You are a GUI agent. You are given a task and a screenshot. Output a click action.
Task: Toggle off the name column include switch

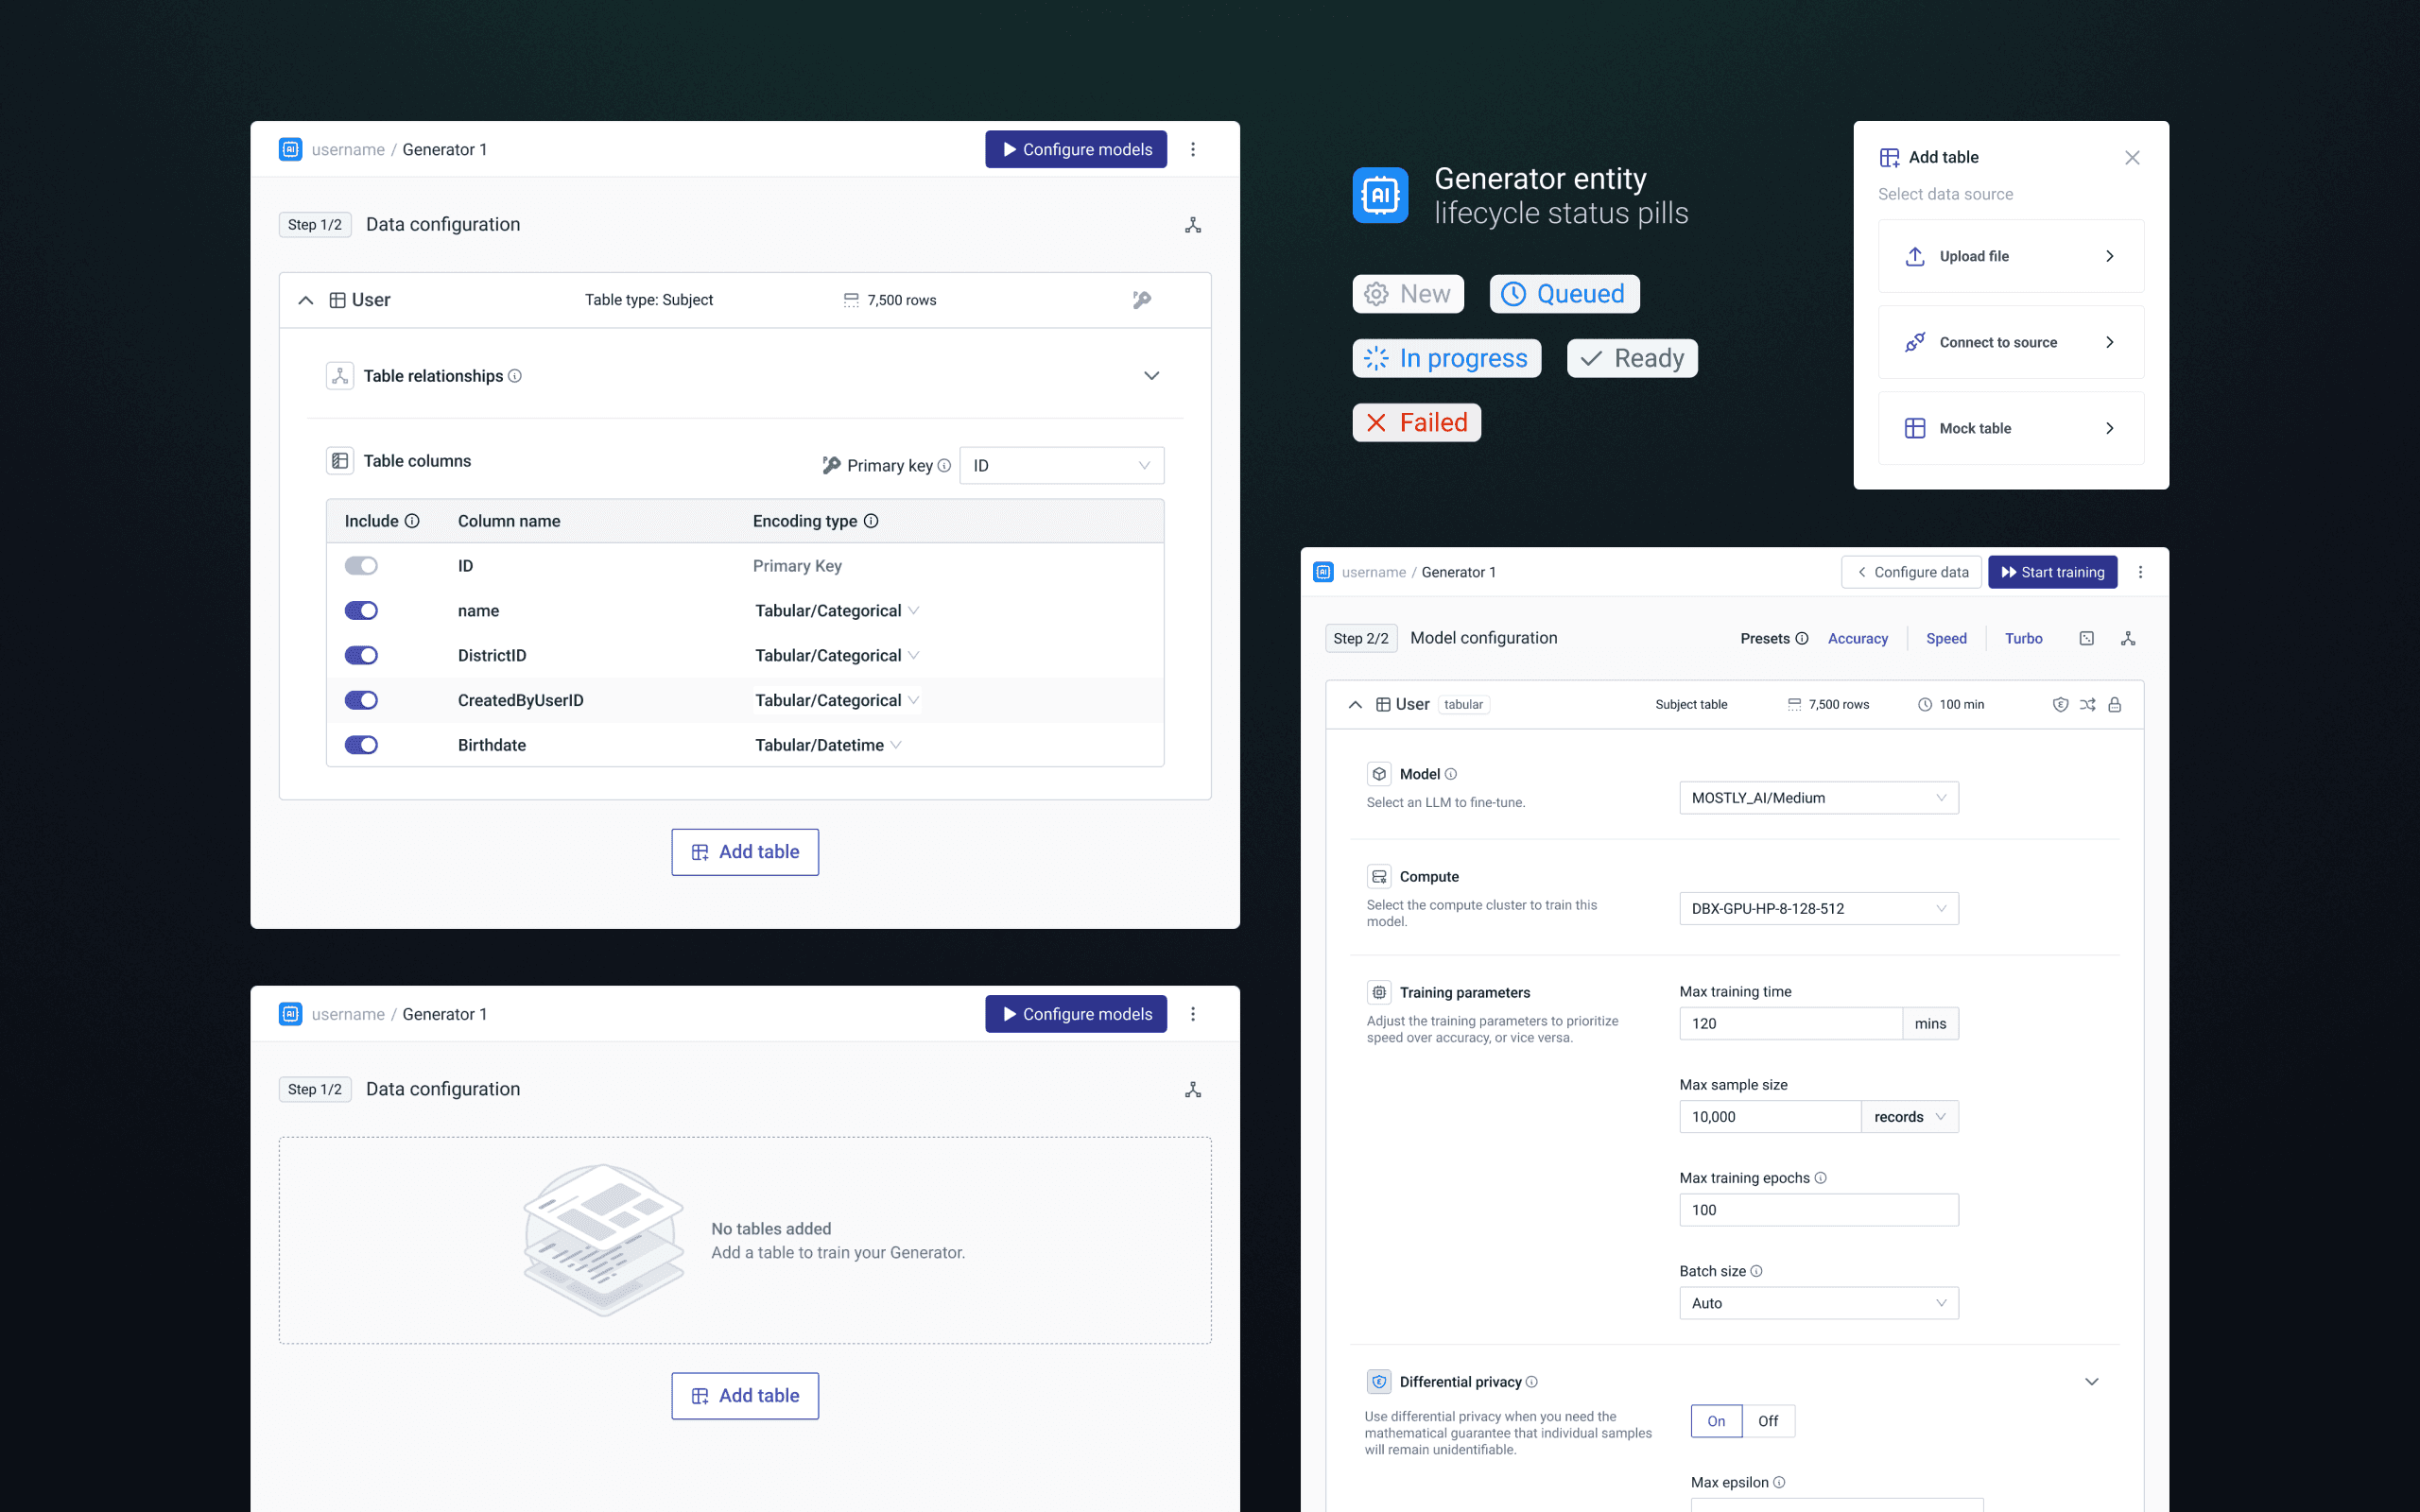(361, 611)
